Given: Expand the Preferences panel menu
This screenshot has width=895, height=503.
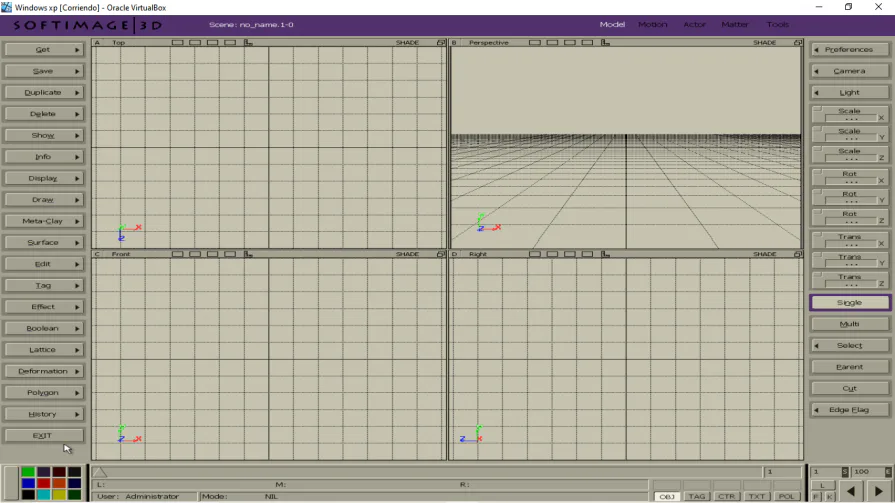Looking at the screenshot, I should [x=849, y=50].
